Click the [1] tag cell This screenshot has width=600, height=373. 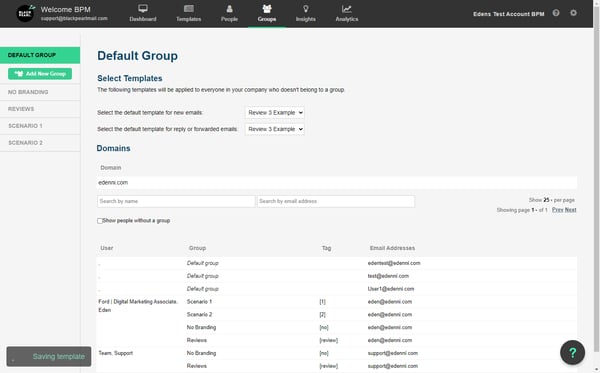coord(323,302)
